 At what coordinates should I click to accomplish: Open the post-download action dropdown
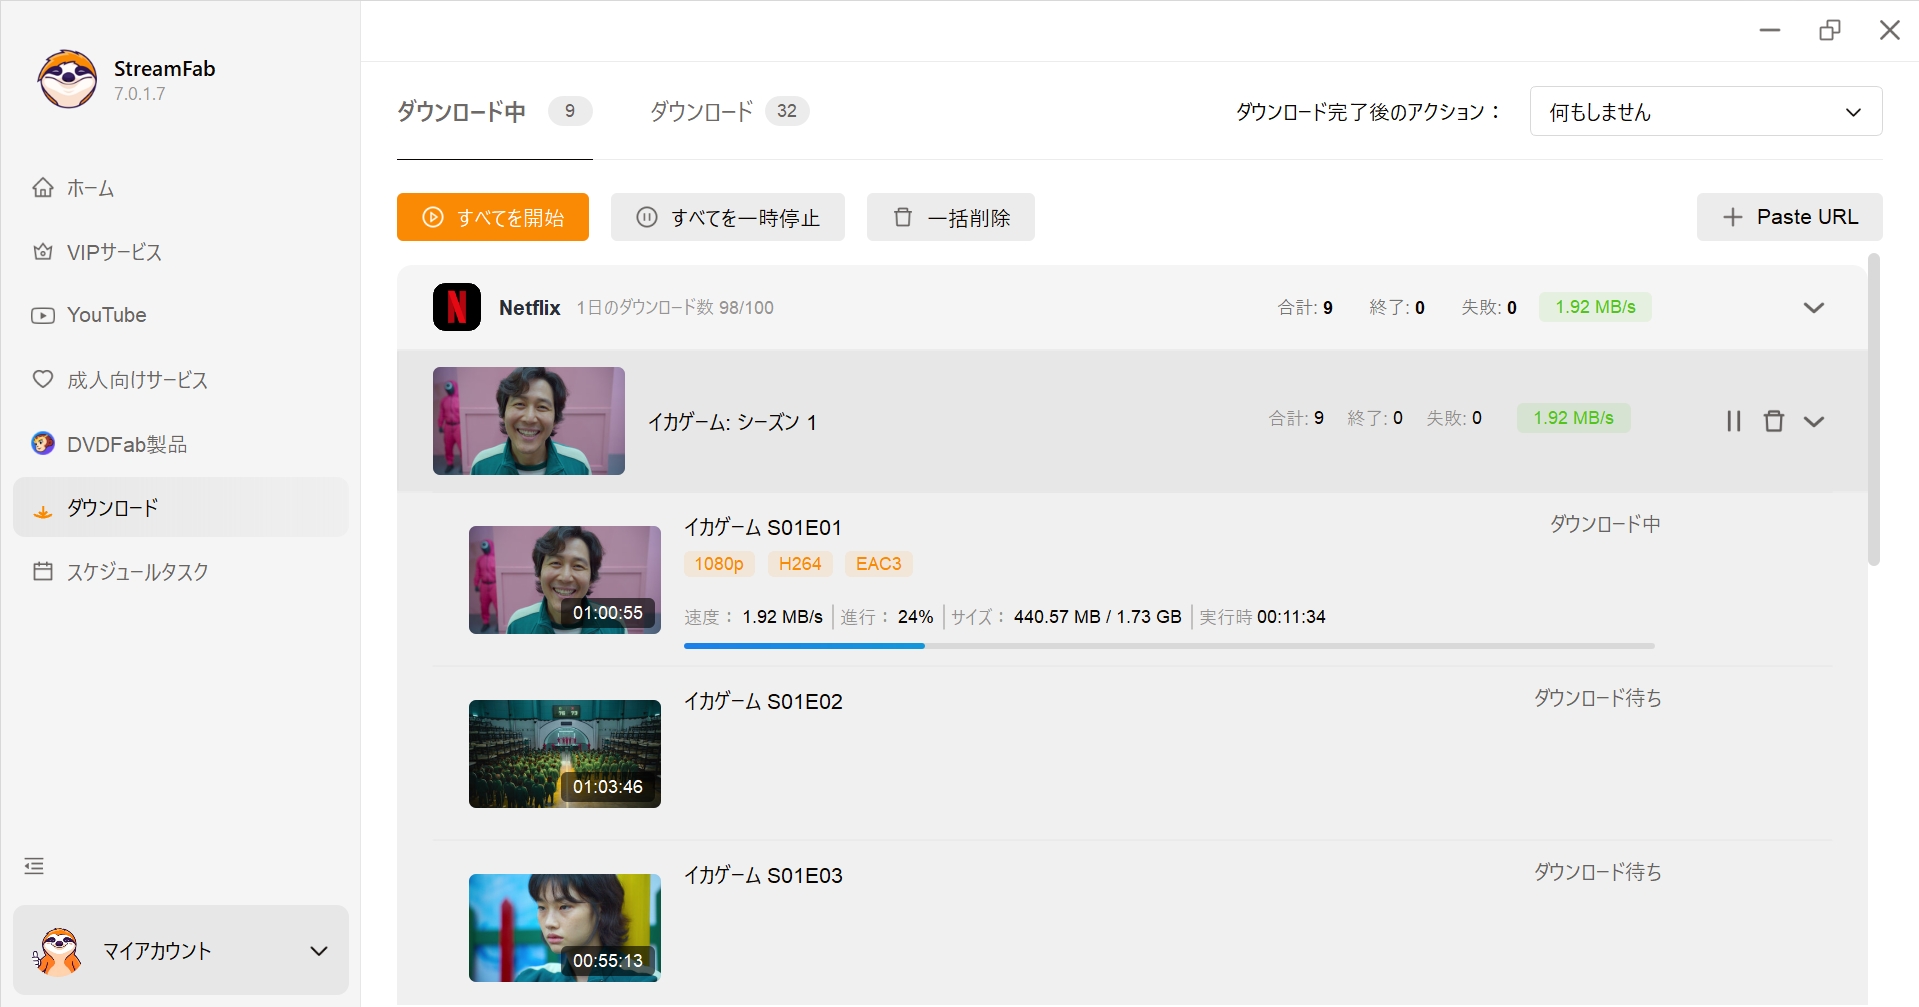click(1705, 111)
